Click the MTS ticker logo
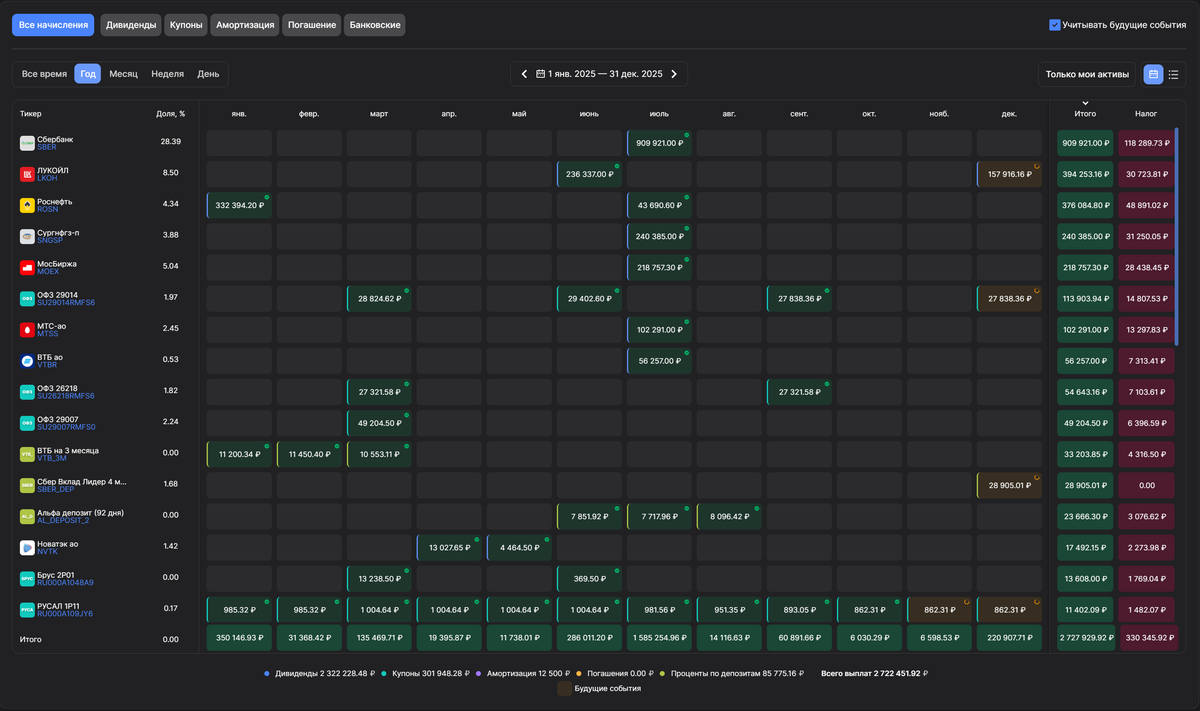The image size is (1200, 711). [27, 329]
